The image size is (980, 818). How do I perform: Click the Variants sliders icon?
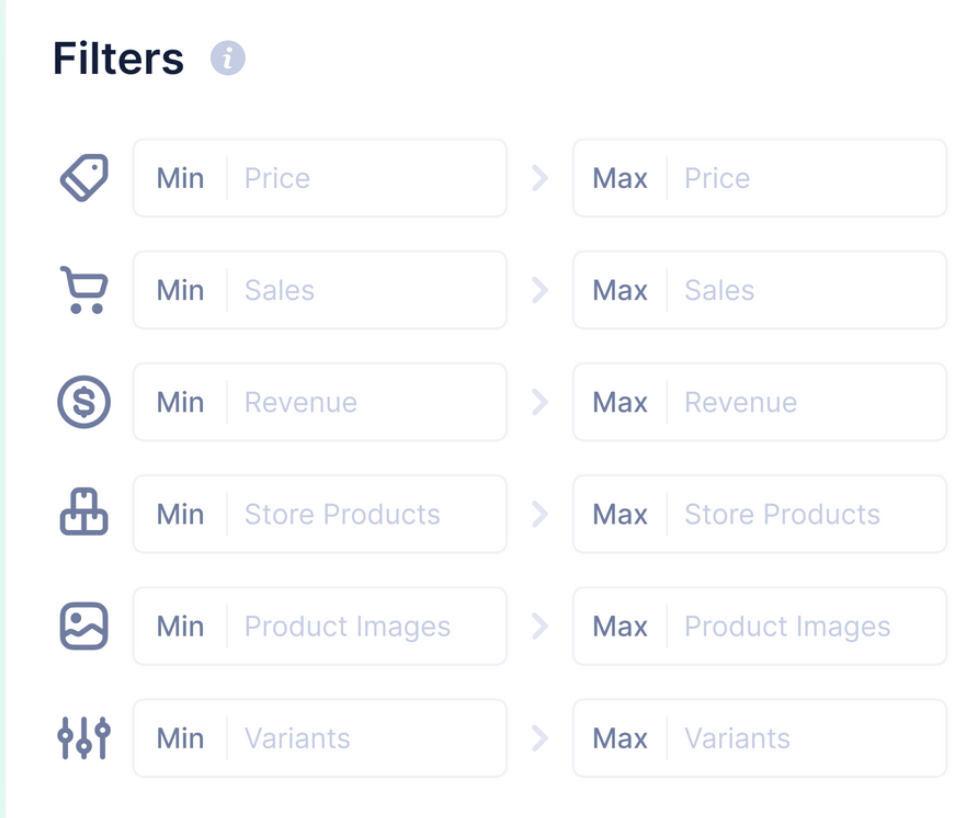click(x=84, y=738)
